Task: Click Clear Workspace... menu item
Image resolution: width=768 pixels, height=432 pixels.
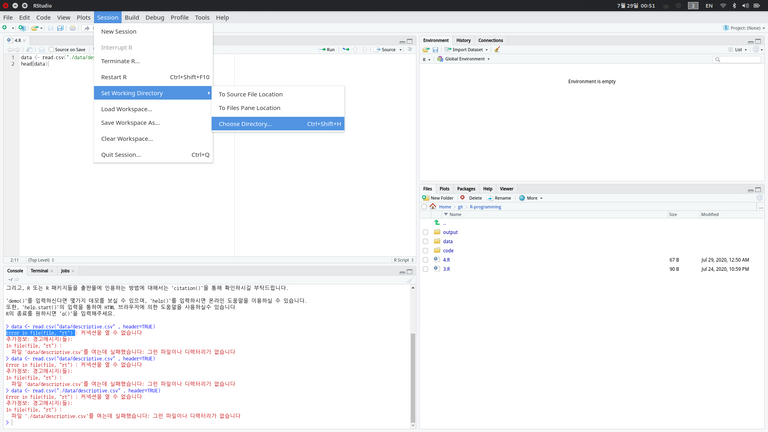Action: [153, 139]
